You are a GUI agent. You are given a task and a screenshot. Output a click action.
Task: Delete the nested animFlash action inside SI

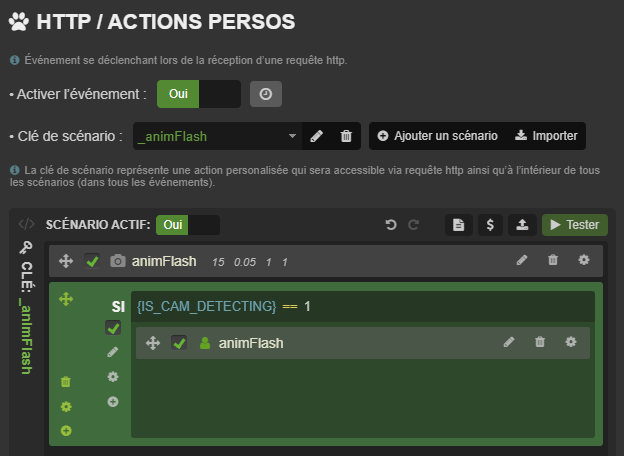pos(540,343)
